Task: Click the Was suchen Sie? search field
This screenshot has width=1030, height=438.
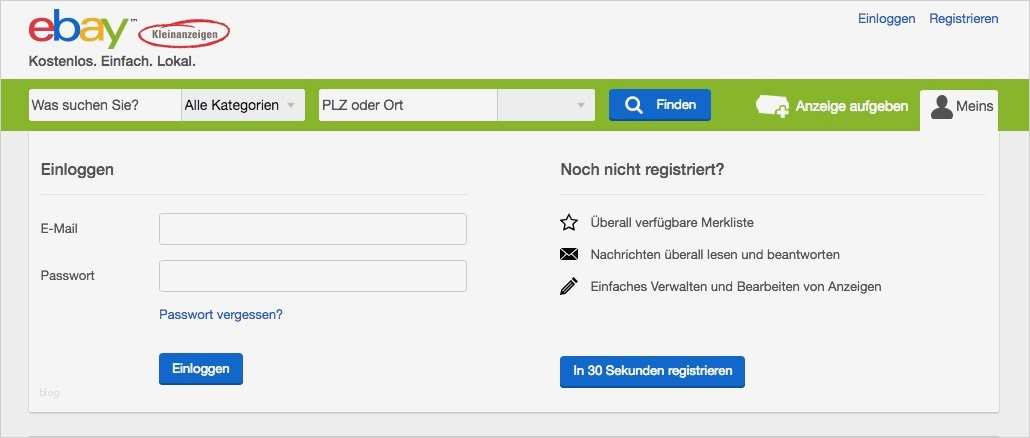Action: (x=105, y=105)
